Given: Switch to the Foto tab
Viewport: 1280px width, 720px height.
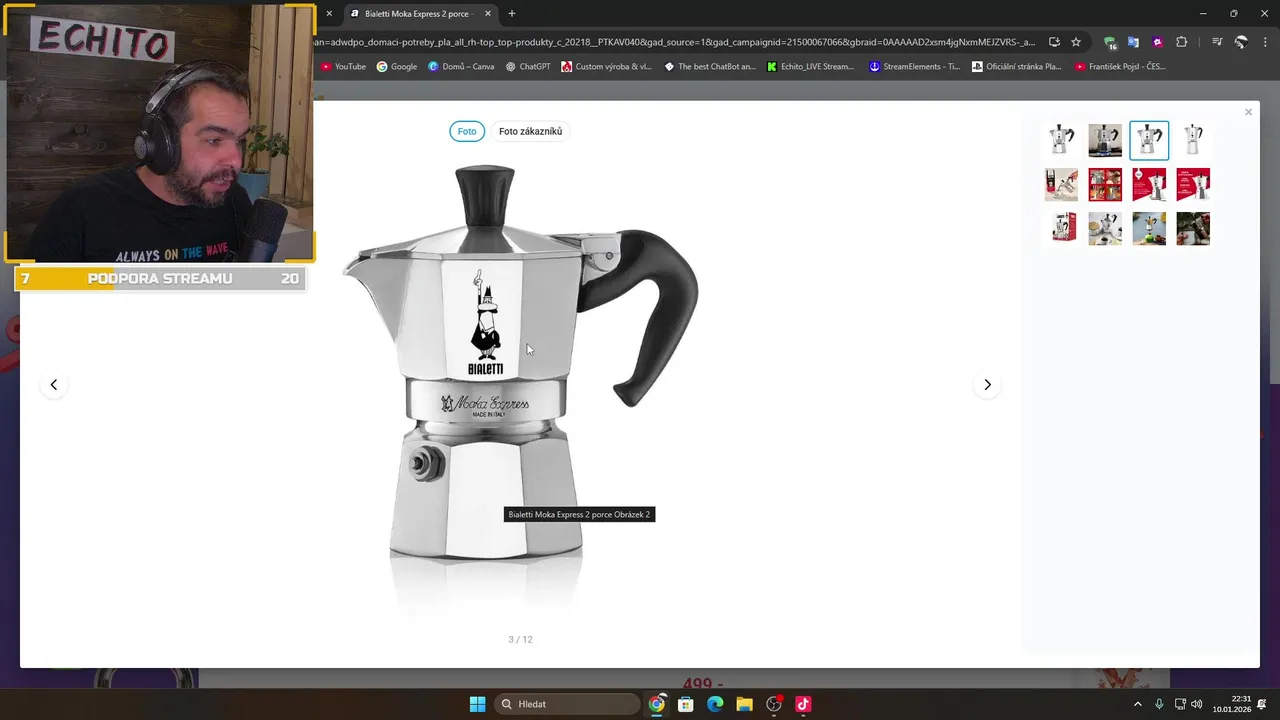Looking at the screenshot, I should click(x=467, y=131).
